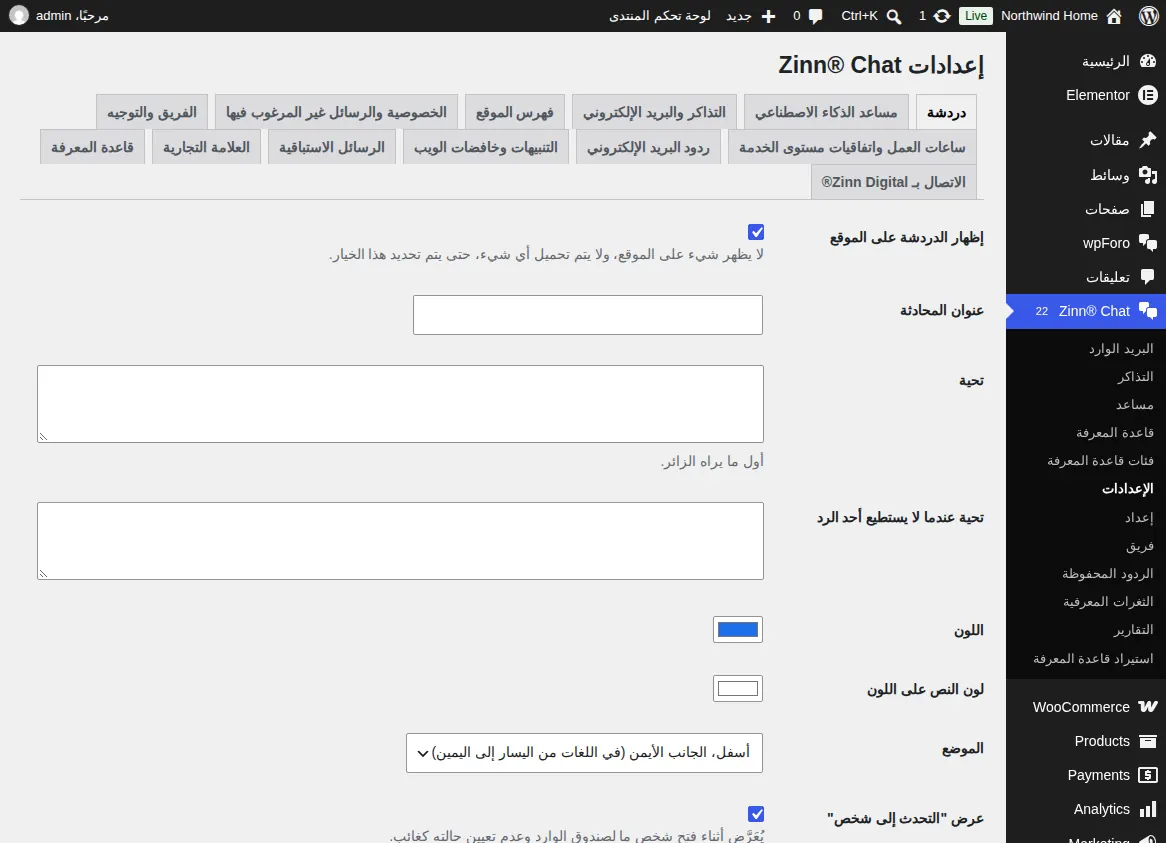Open التقارير submenu link
This screenshot has width=1166, height=843.
tap(1133, 630)
